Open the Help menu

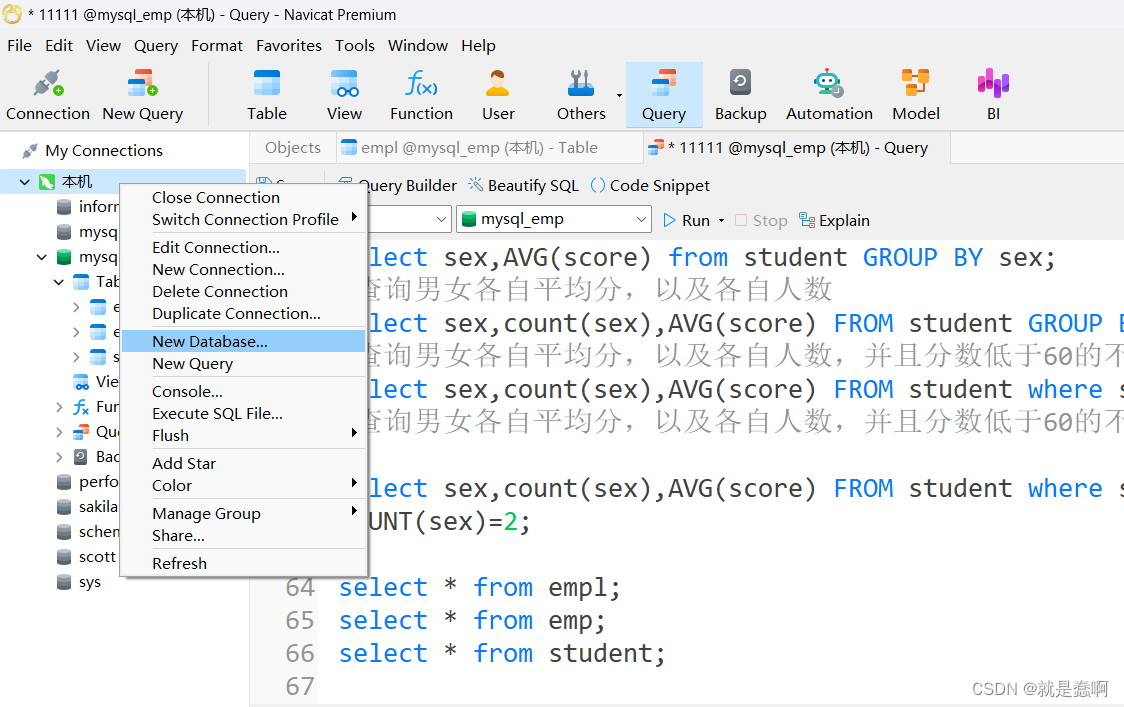pyautogui.click(x=478, y=46)
